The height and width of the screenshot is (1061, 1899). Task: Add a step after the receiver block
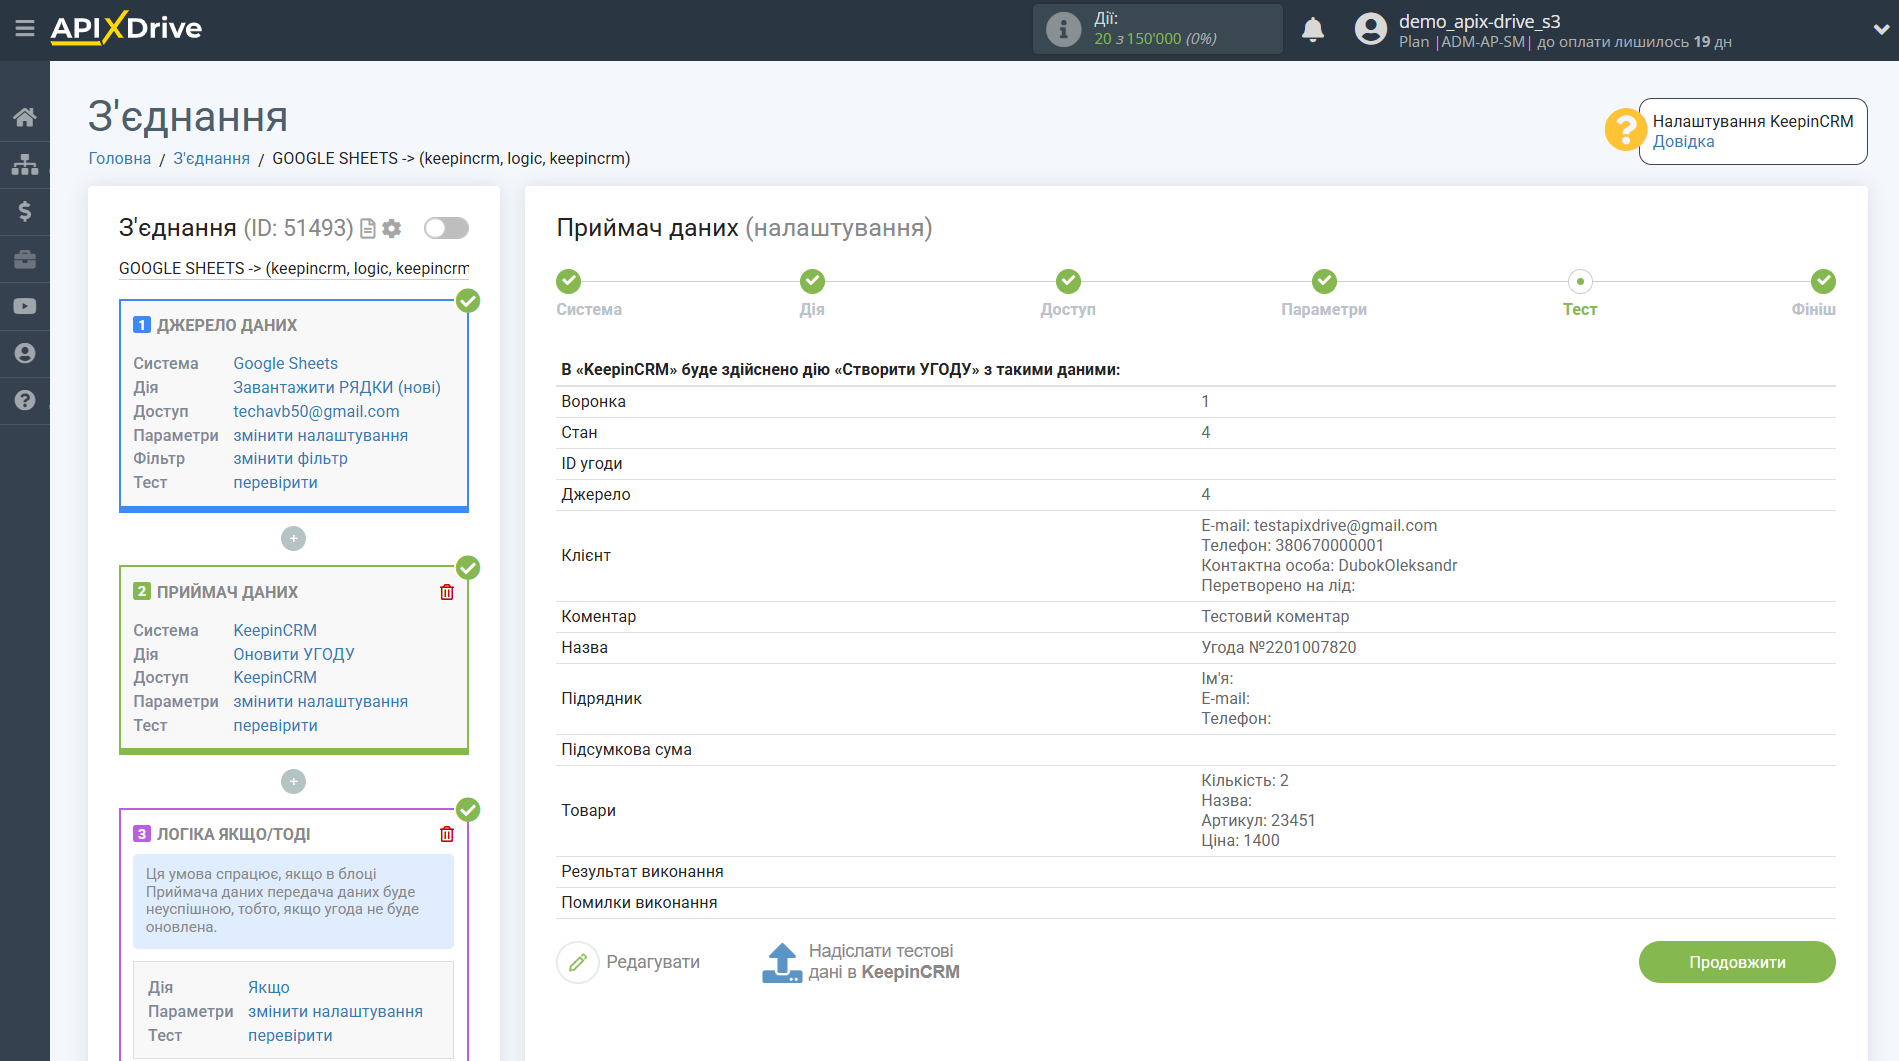pyautogui.click(x=293, y=781)
